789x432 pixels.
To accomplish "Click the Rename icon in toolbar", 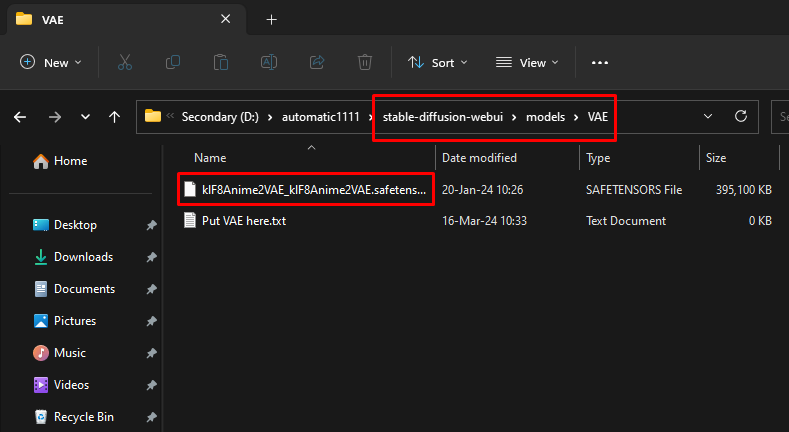I will coord(269,62).
